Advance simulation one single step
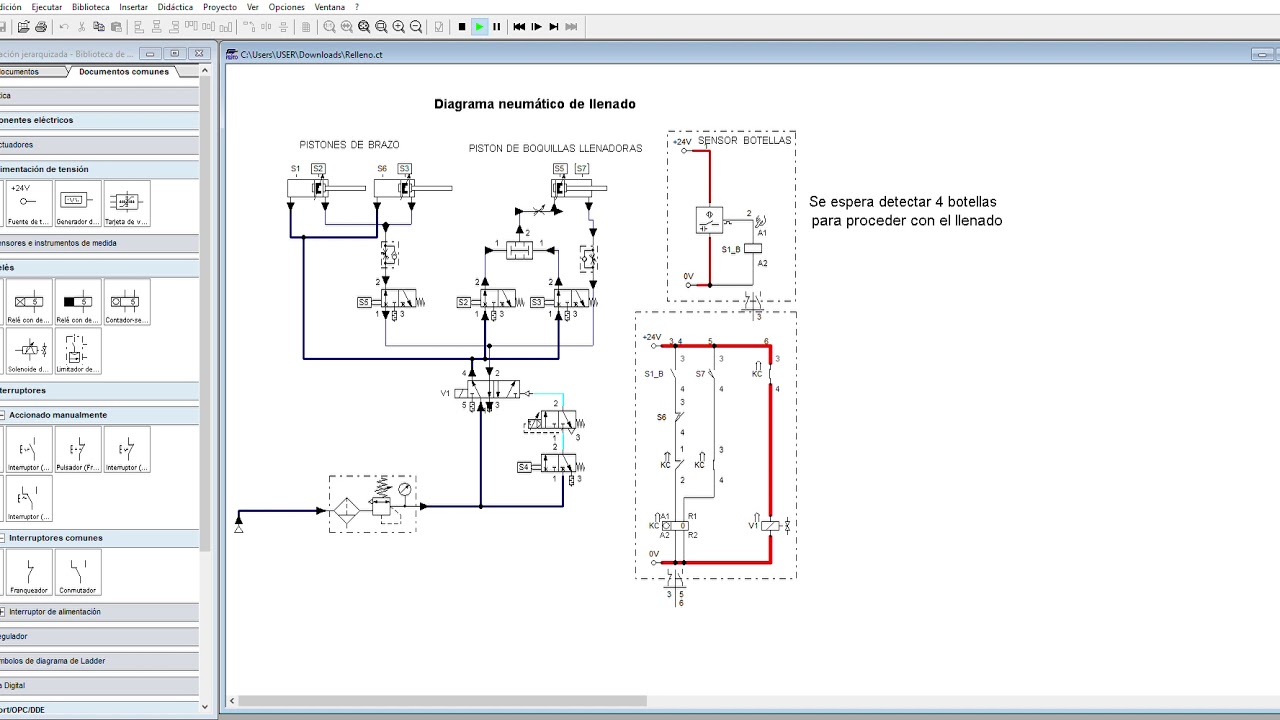Image resolution: width=1280 pixels, height=720 pixels. click(x=536, y=27)
